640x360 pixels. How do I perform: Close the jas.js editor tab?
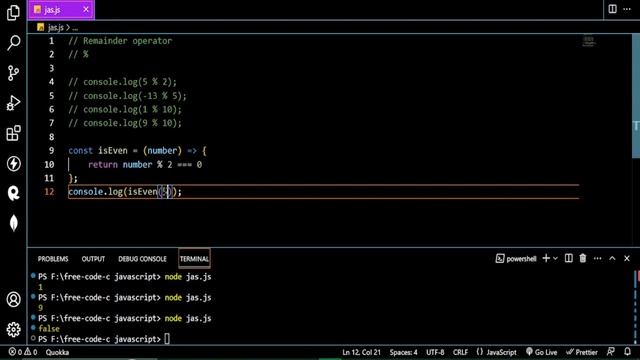click(x=86, y=9)
